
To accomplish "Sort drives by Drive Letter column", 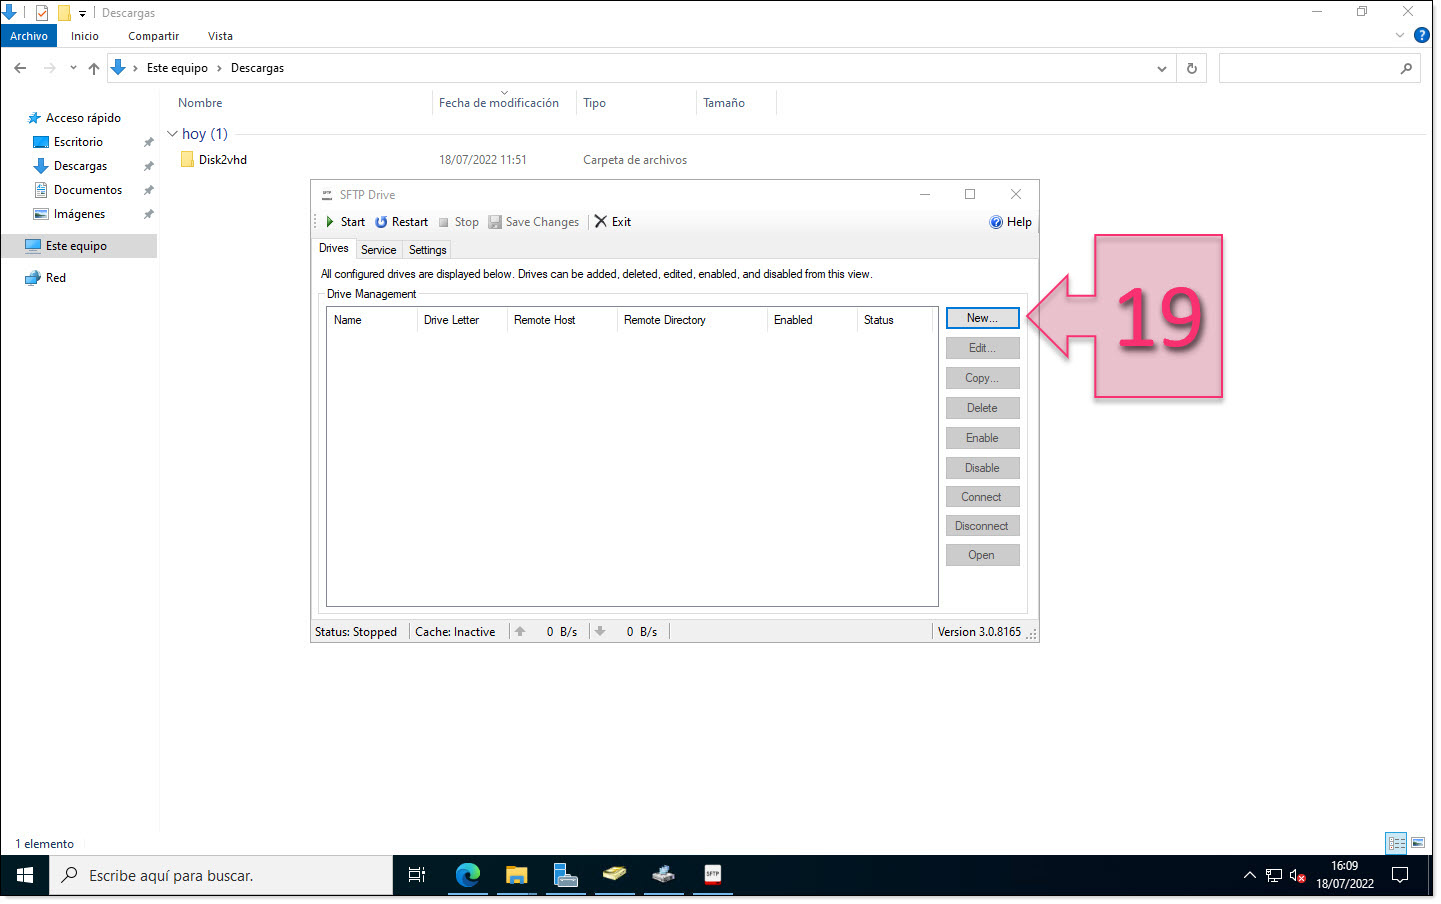I will pos(462,320).
